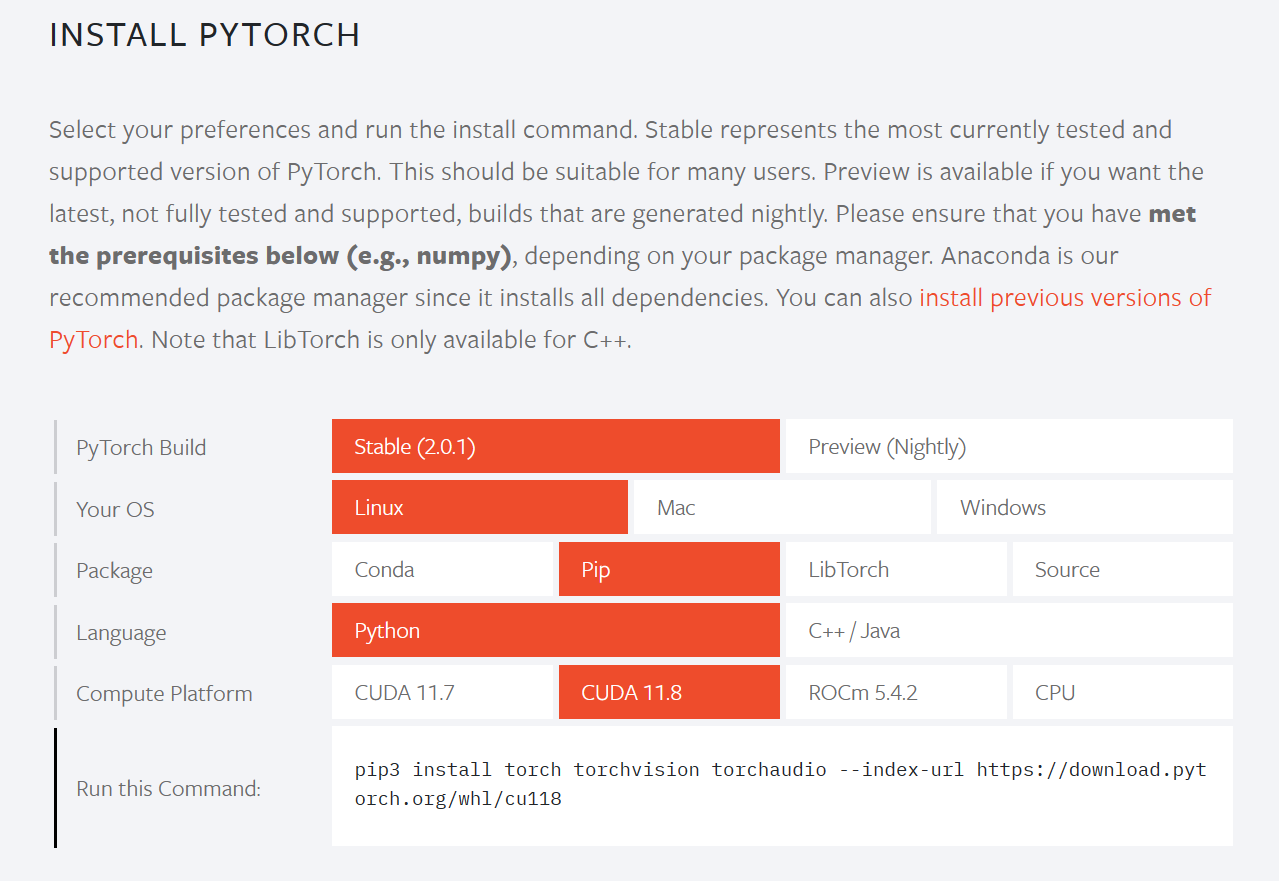Screen dimensions: 1279x881
Task: Select CUDA 11.7 compute platform
Action: [x=442, y=692]
